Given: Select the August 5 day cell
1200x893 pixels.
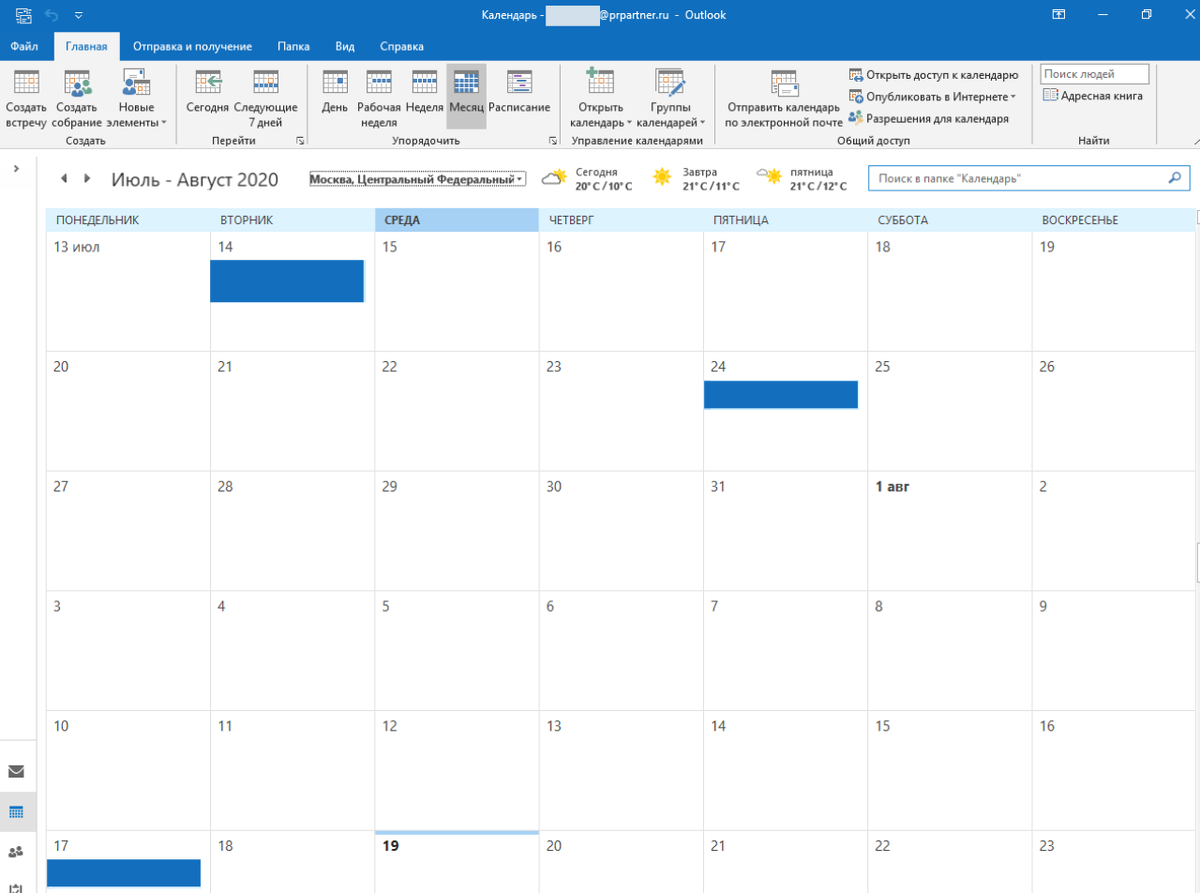Looking at the screenshot, I should (x=457, y=650).
